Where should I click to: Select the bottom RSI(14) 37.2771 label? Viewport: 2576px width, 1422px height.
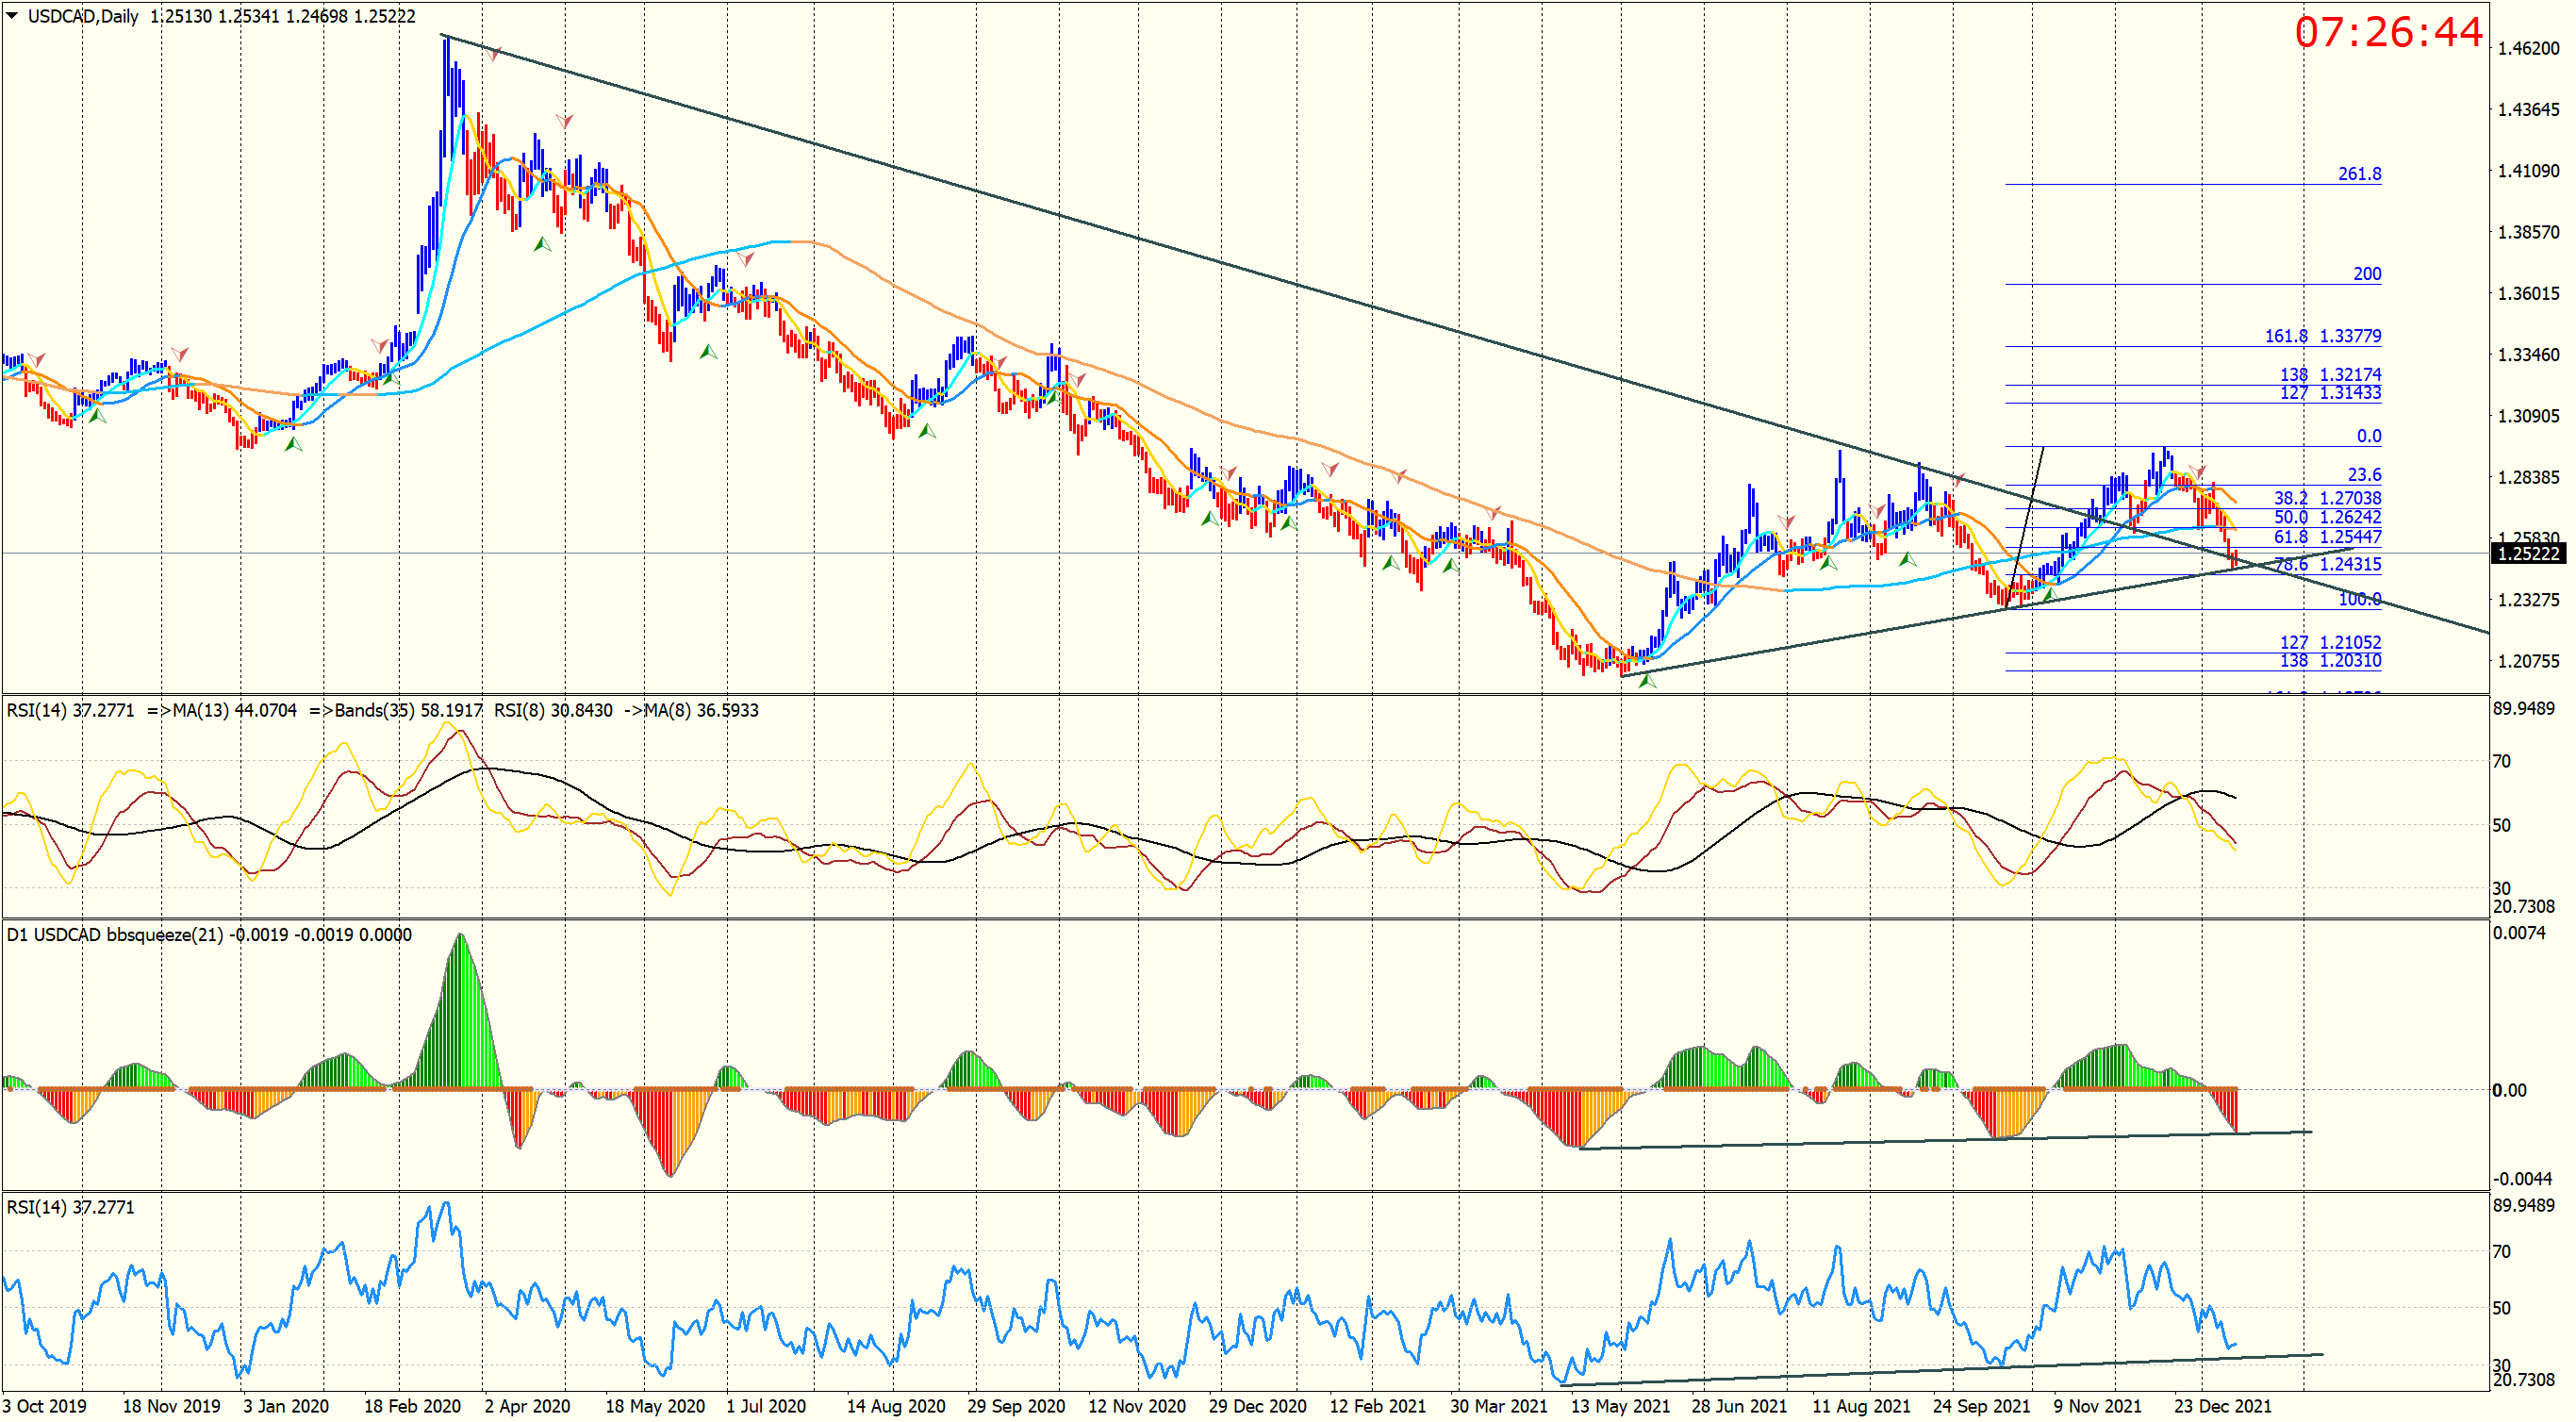pos(70,1207)
